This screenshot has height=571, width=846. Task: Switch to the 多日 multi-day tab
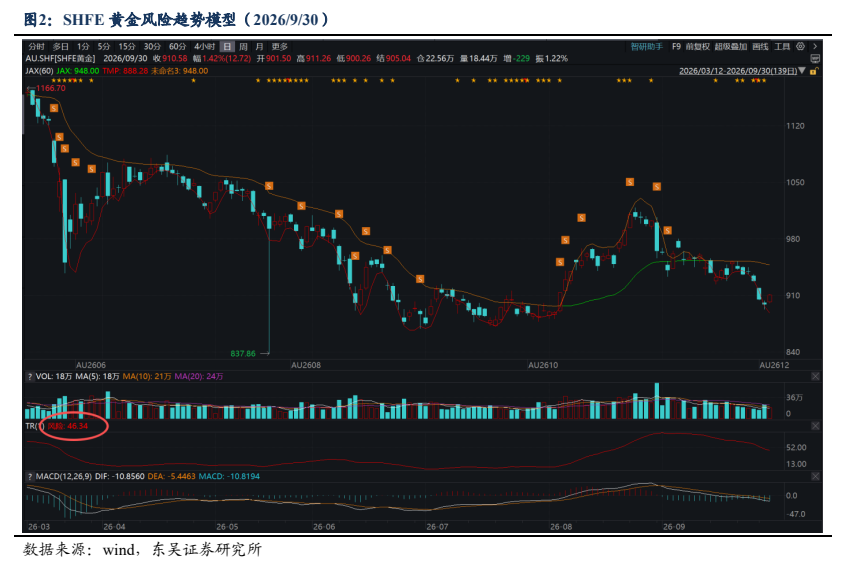pyautogui.click(x=60, y=46)
